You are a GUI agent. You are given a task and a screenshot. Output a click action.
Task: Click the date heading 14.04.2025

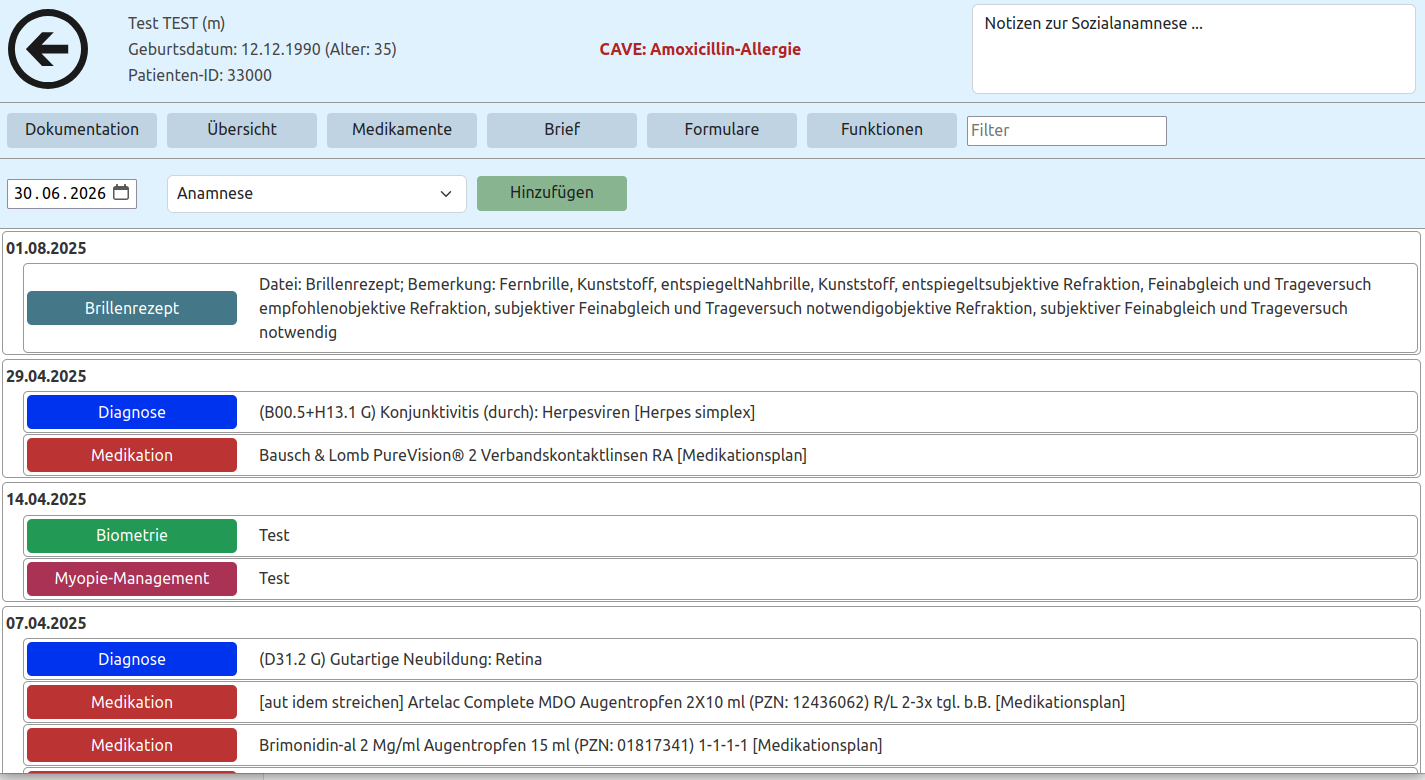pos(46,499)
